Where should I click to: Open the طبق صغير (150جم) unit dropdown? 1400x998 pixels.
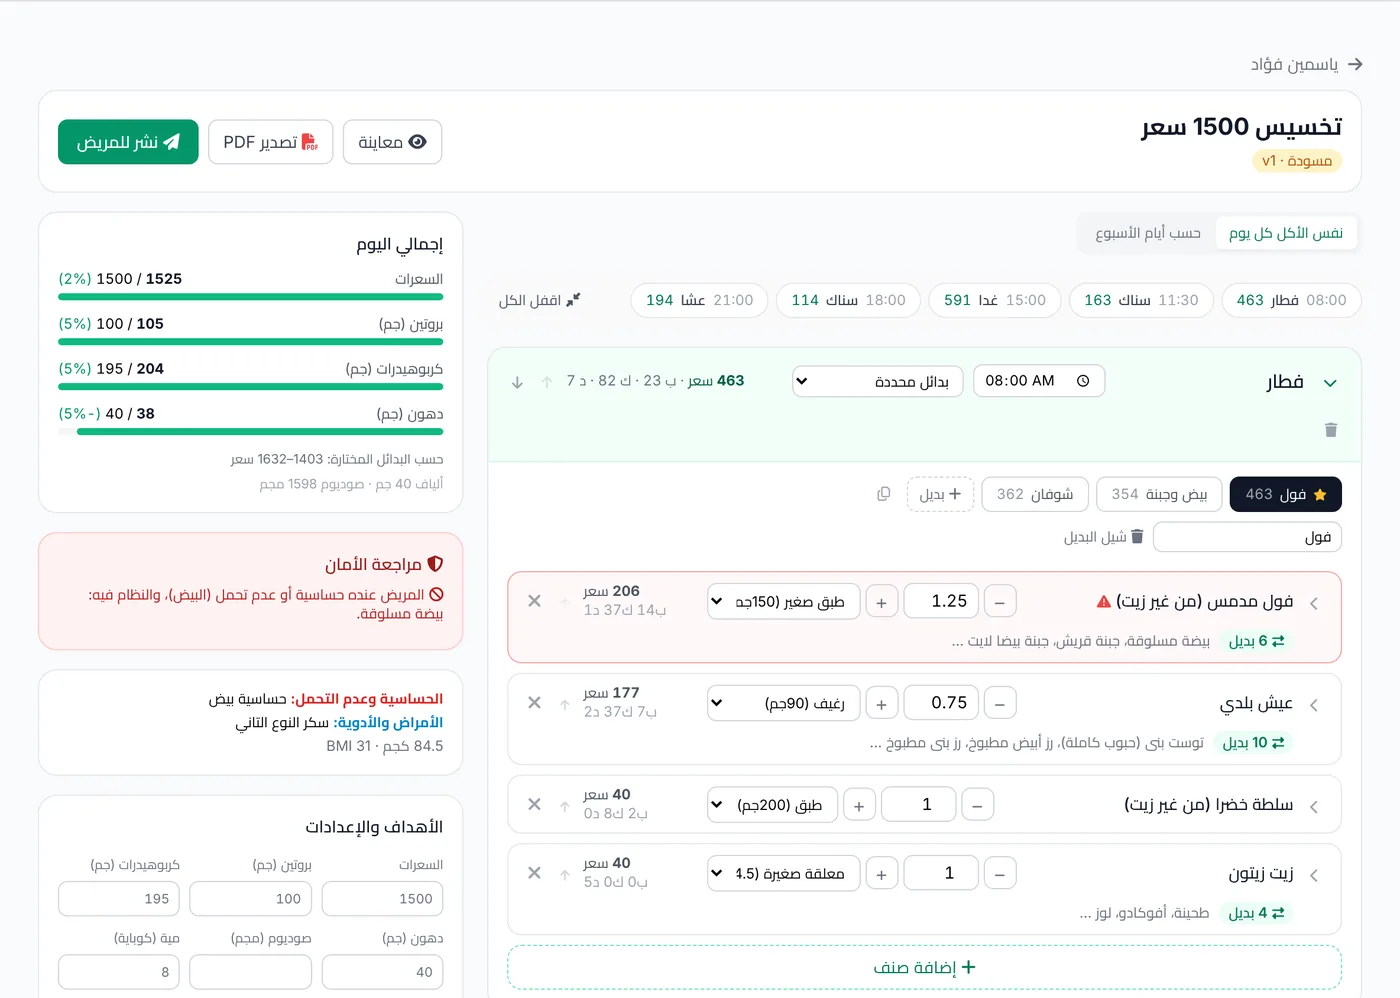[x=783, y=602]
